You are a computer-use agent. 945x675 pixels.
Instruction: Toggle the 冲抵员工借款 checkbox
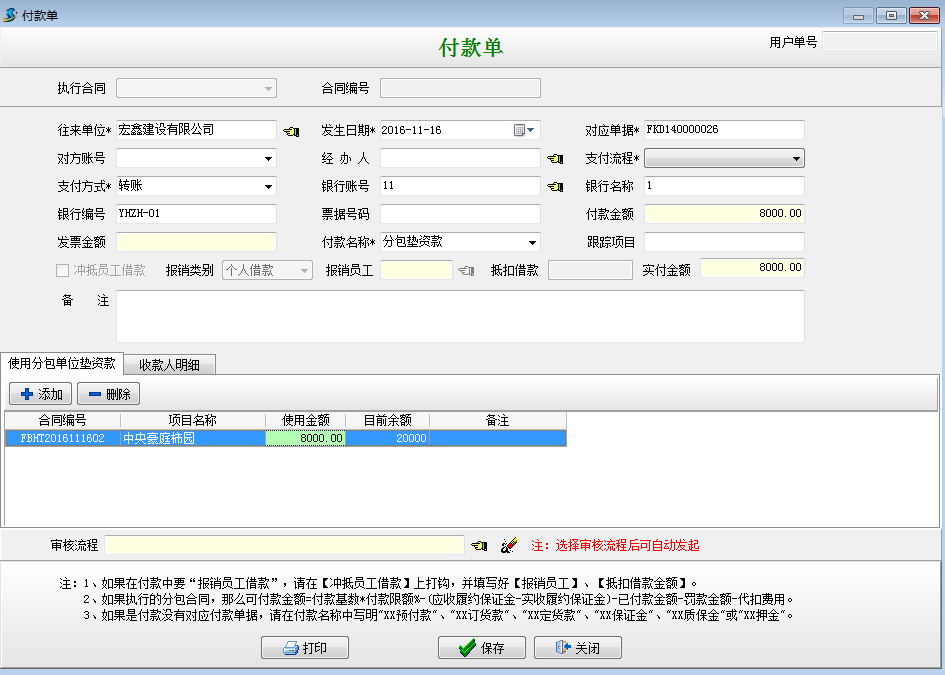click(63, 270)
